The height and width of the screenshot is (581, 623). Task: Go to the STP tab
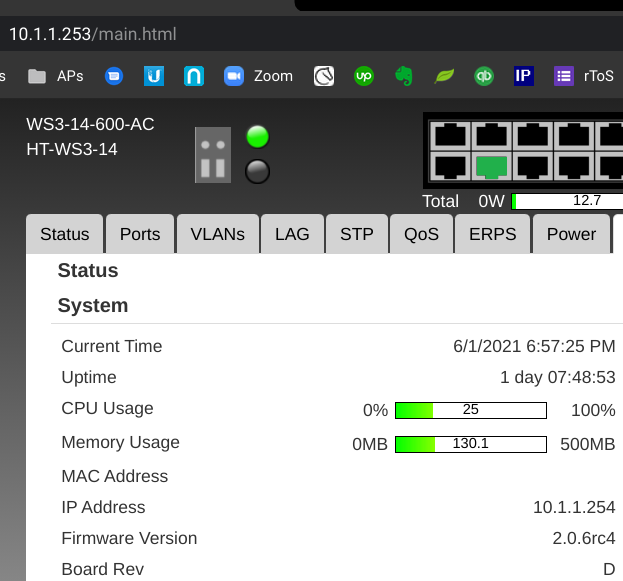[356, 234]
